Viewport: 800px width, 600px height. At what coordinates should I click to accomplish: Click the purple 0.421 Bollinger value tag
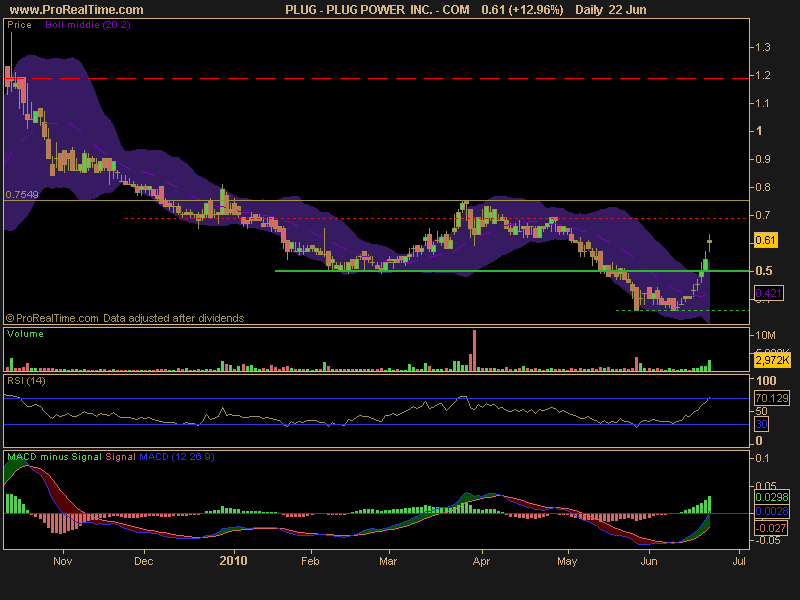pyautogui.click(x=768, y=293)
